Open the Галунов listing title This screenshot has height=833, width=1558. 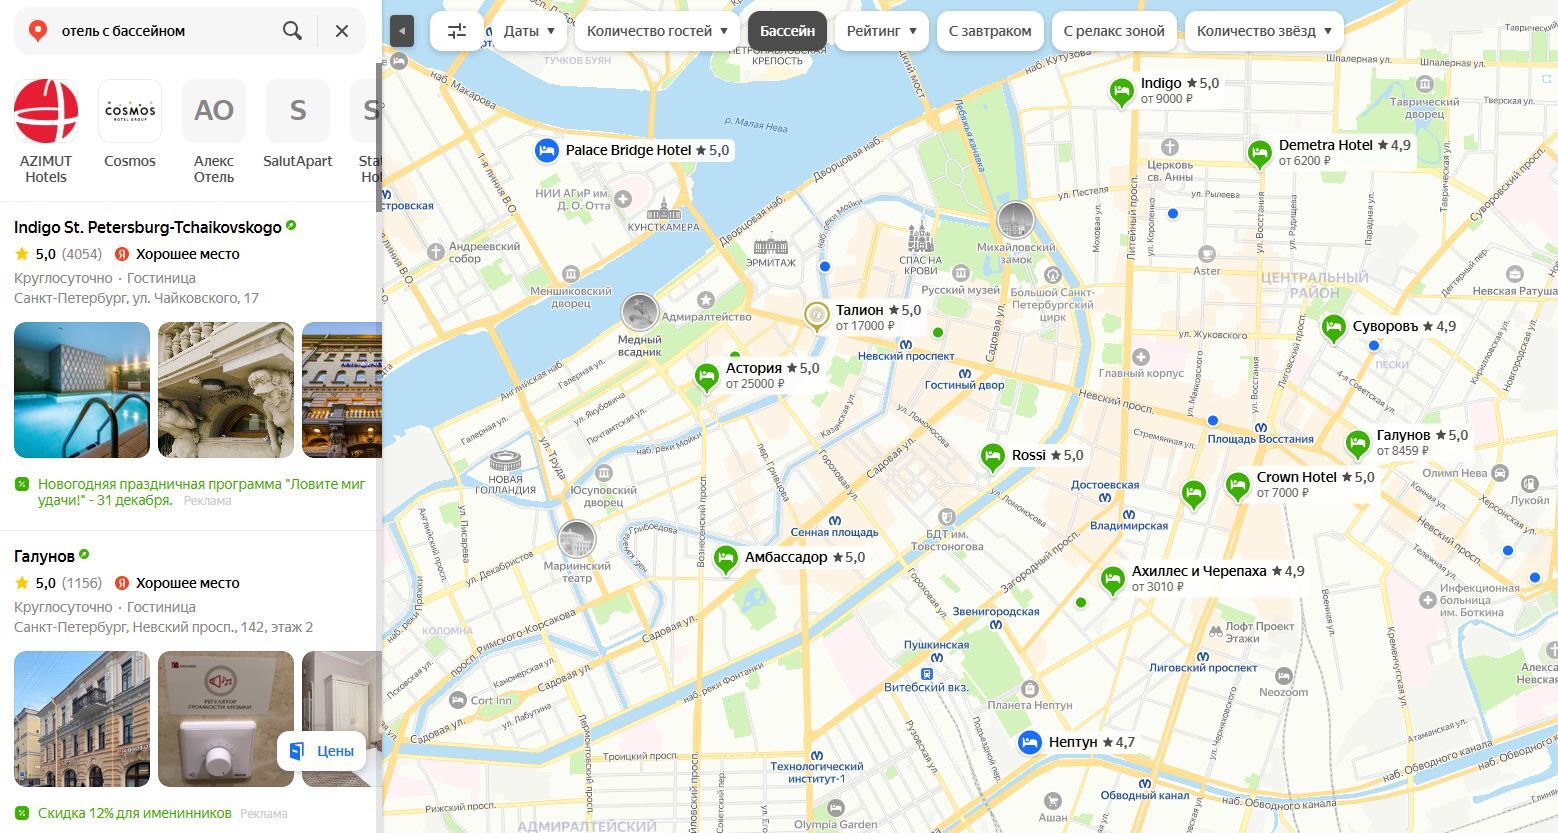tap(44, 556)
